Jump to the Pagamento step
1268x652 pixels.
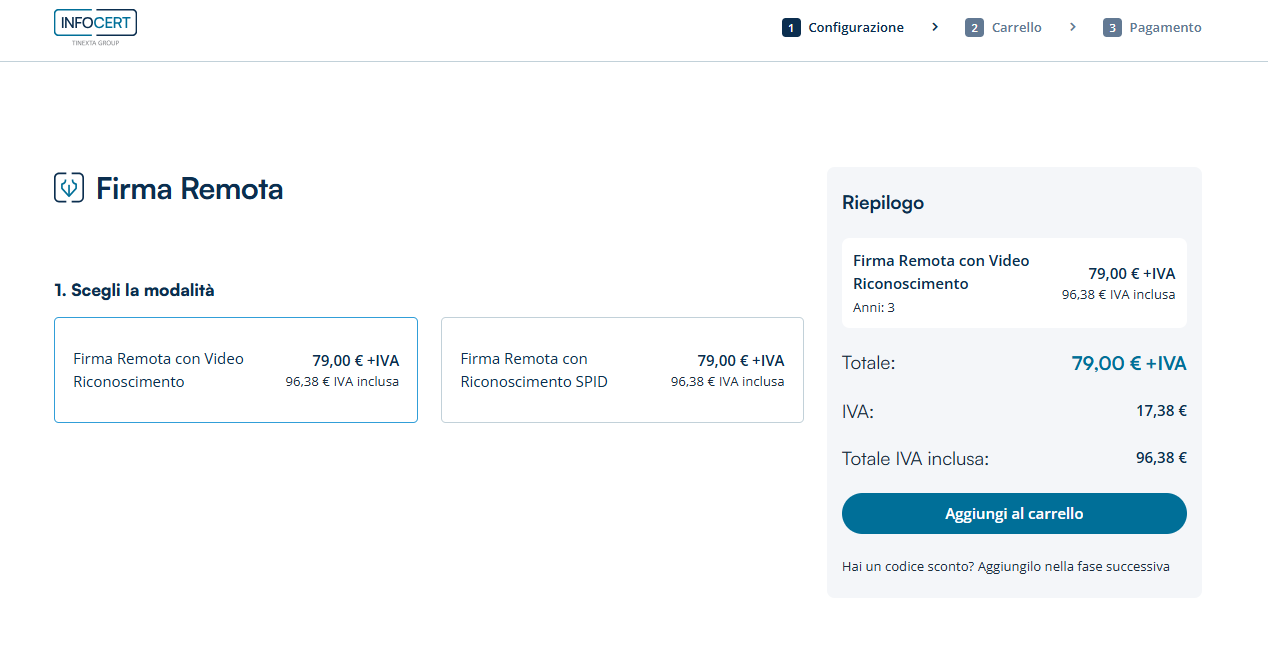[x=1165, y=28]
